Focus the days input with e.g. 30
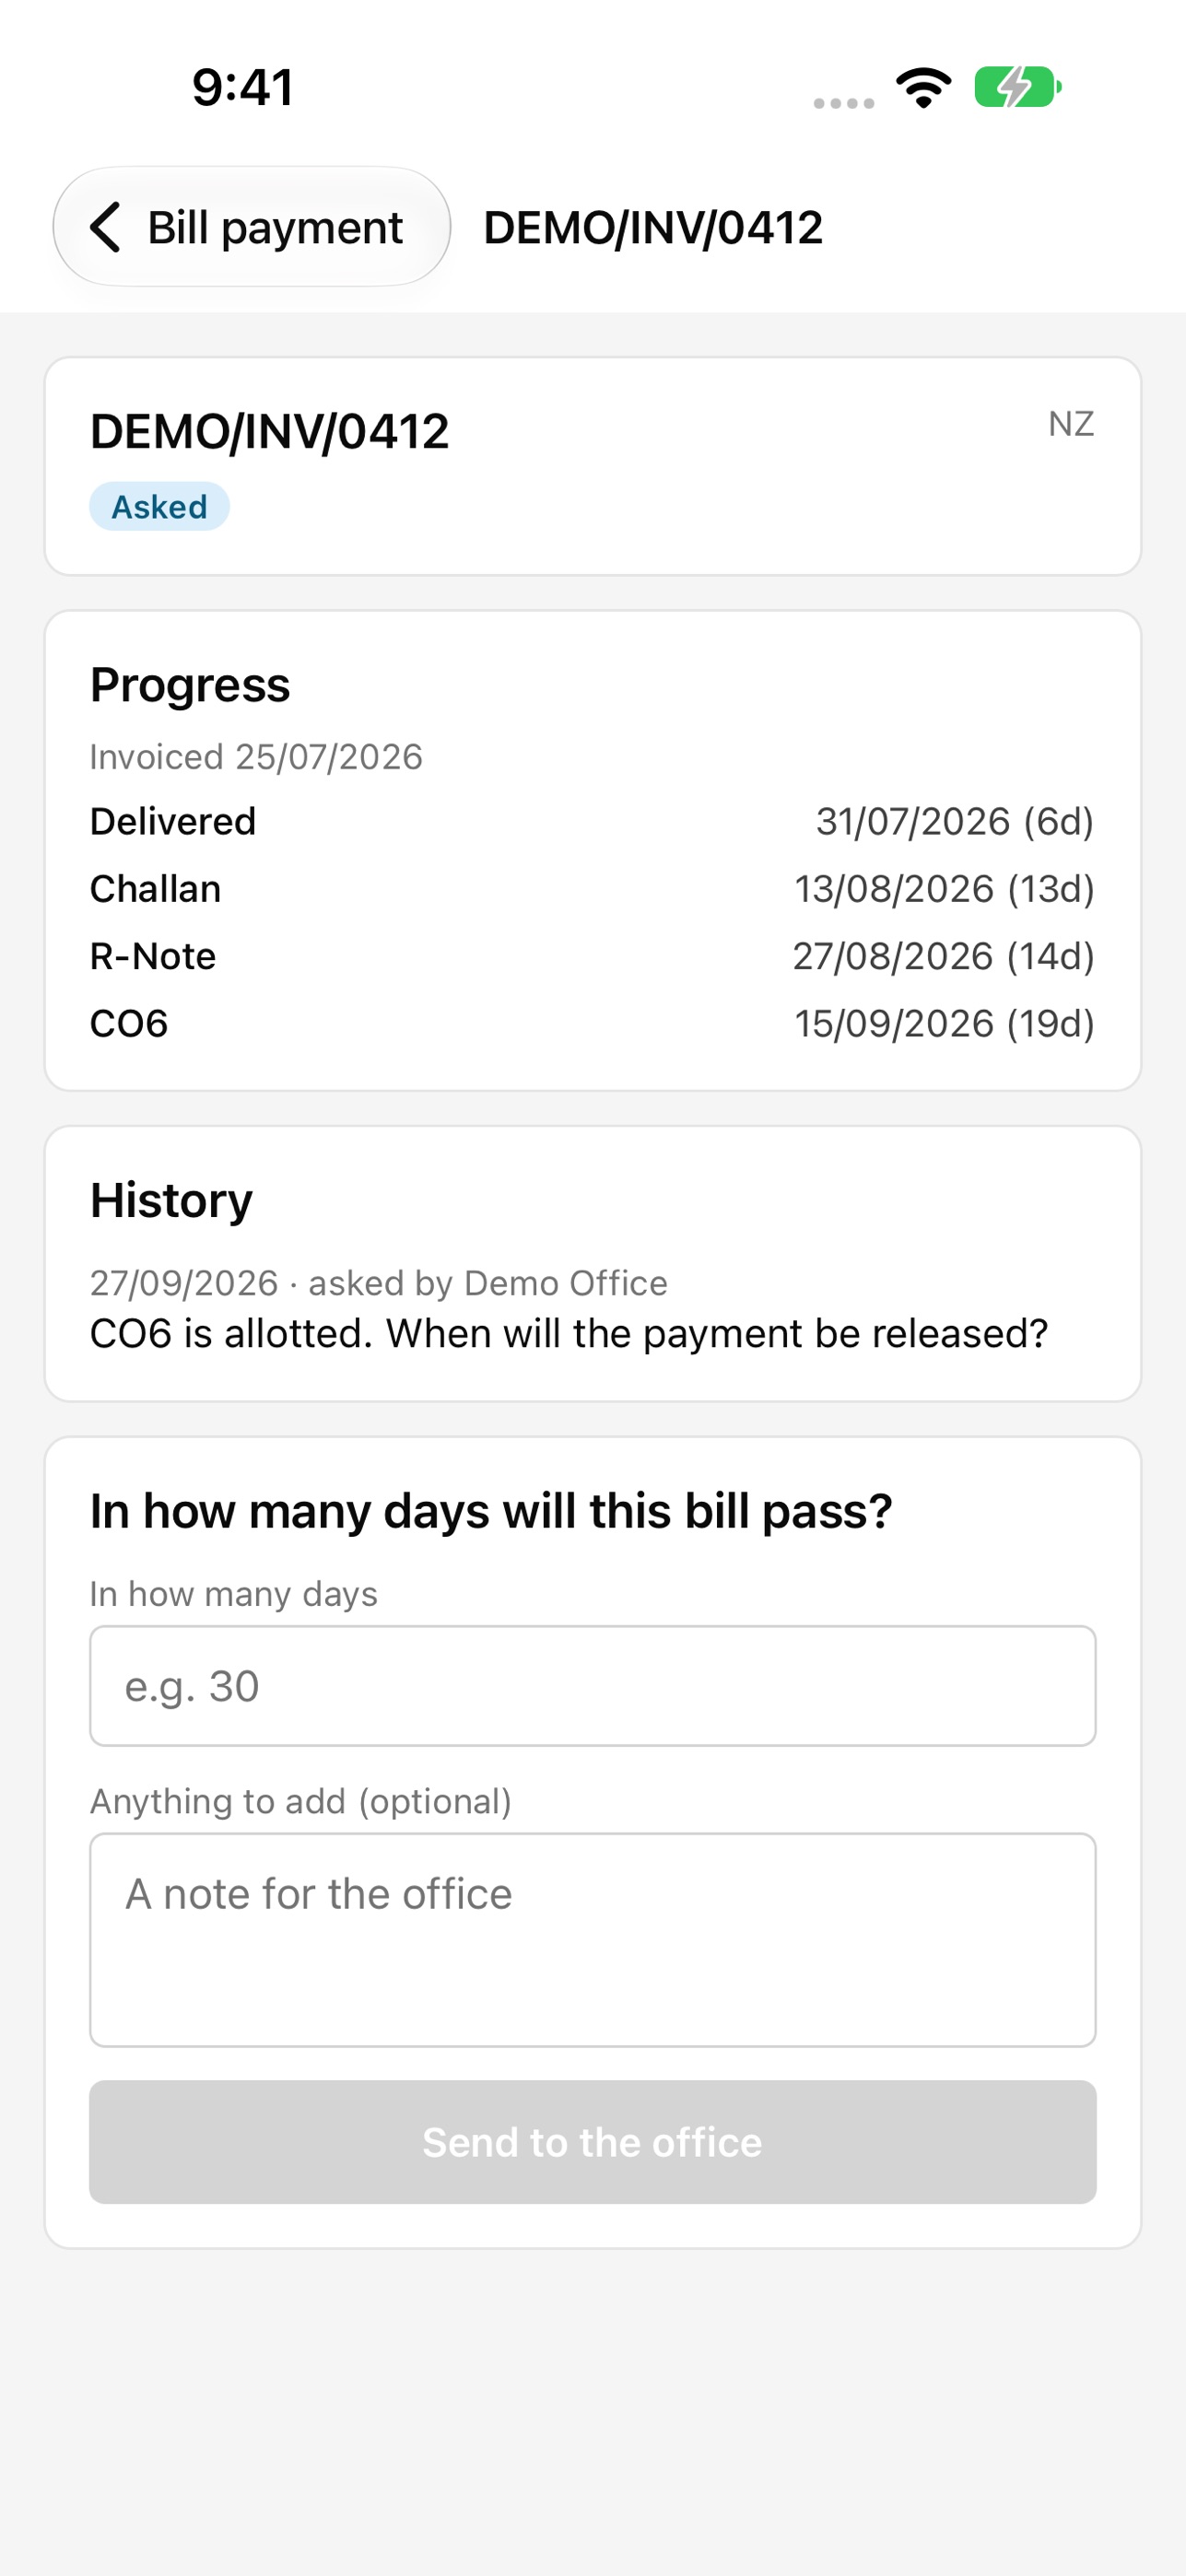1186x2576 pixels. coord(593,1686)
